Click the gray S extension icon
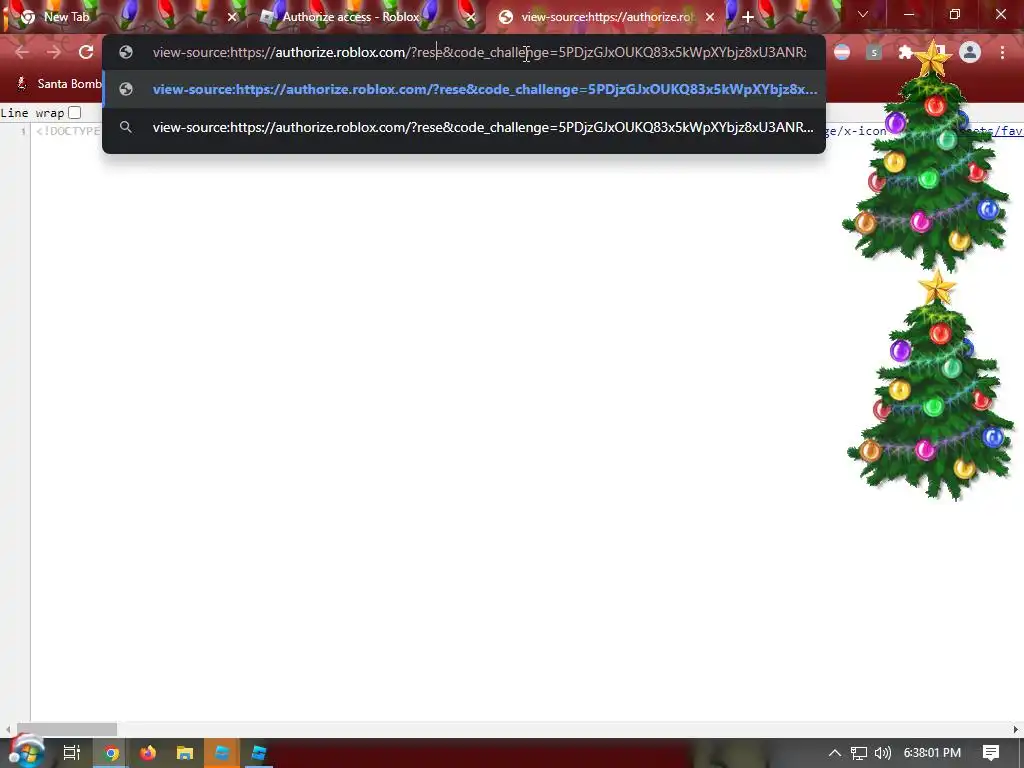The height and width of the screenshot is (768, 1024). (x=874, y=52)
